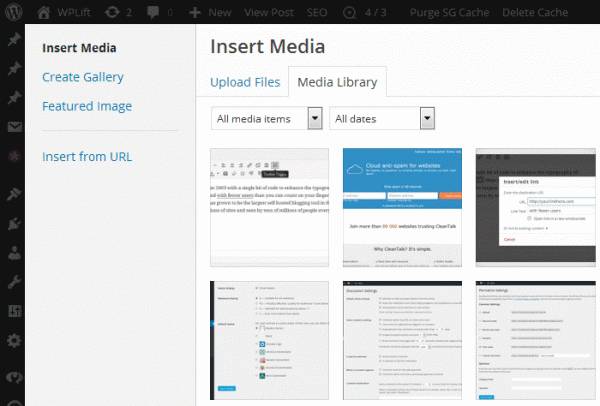This screenshot has width=600, height=406.
Task: Switch to the Upload Files tab
Action: coord(246,81)
